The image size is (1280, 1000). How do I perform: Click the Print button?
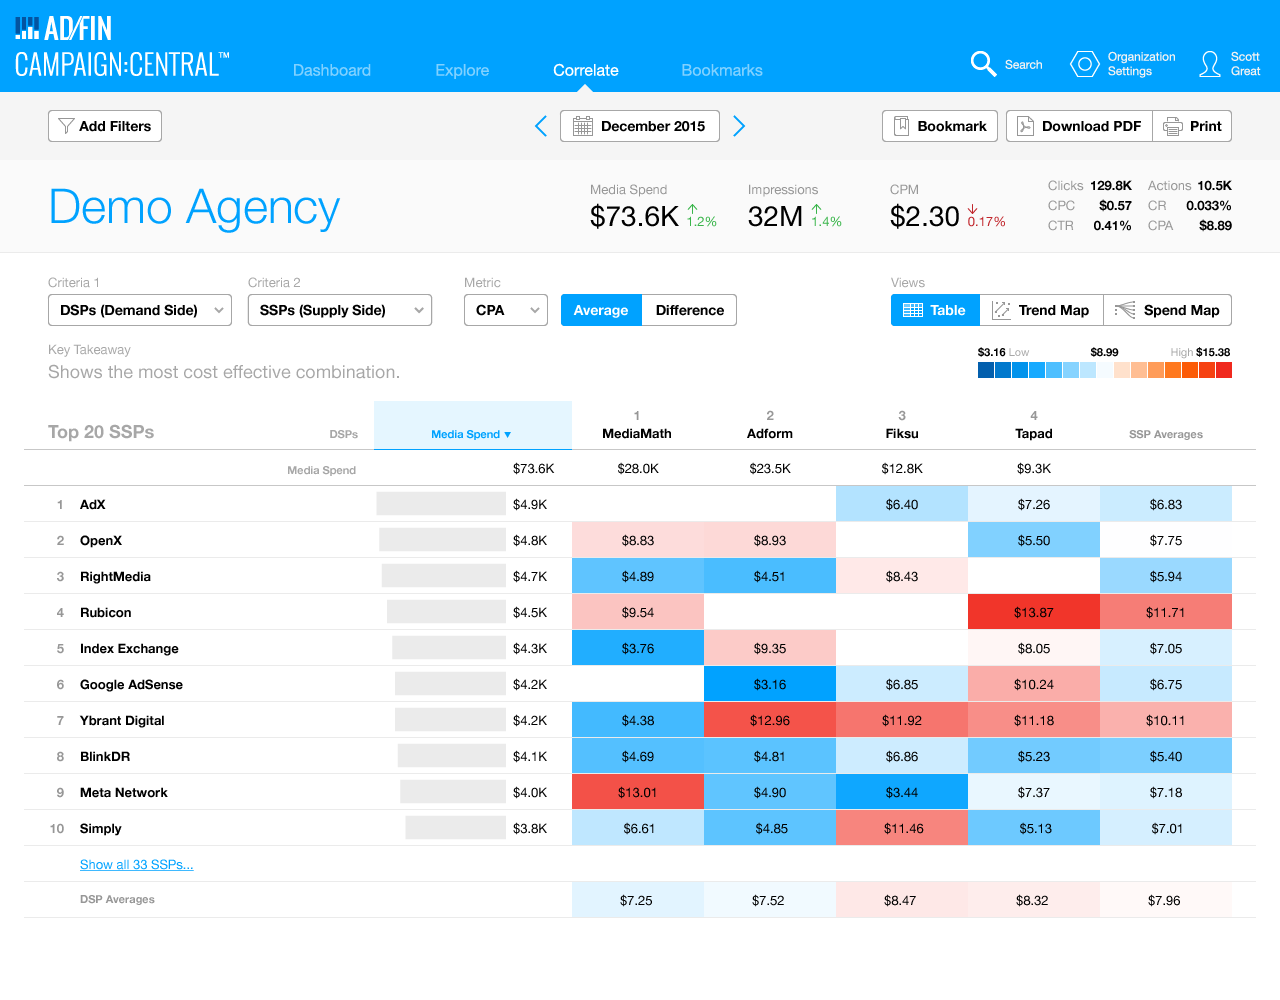[x=1192, y=126]
